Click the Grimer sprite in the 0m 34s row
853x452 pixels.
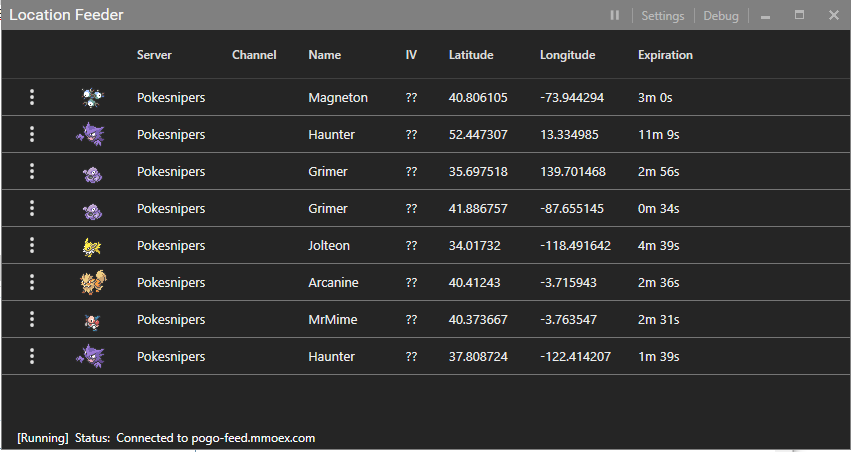click(x=92, y=211)
